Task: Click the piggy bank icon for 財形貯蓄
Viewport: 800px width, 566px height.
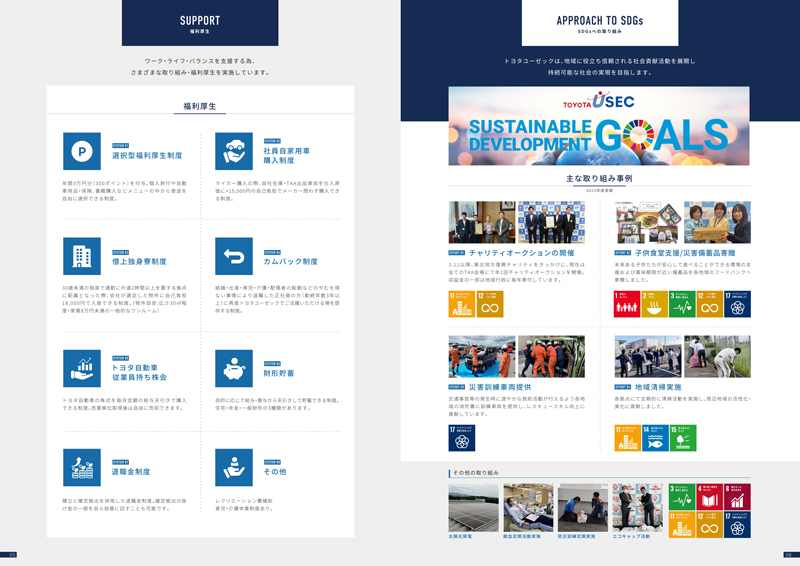Action: 234,368
